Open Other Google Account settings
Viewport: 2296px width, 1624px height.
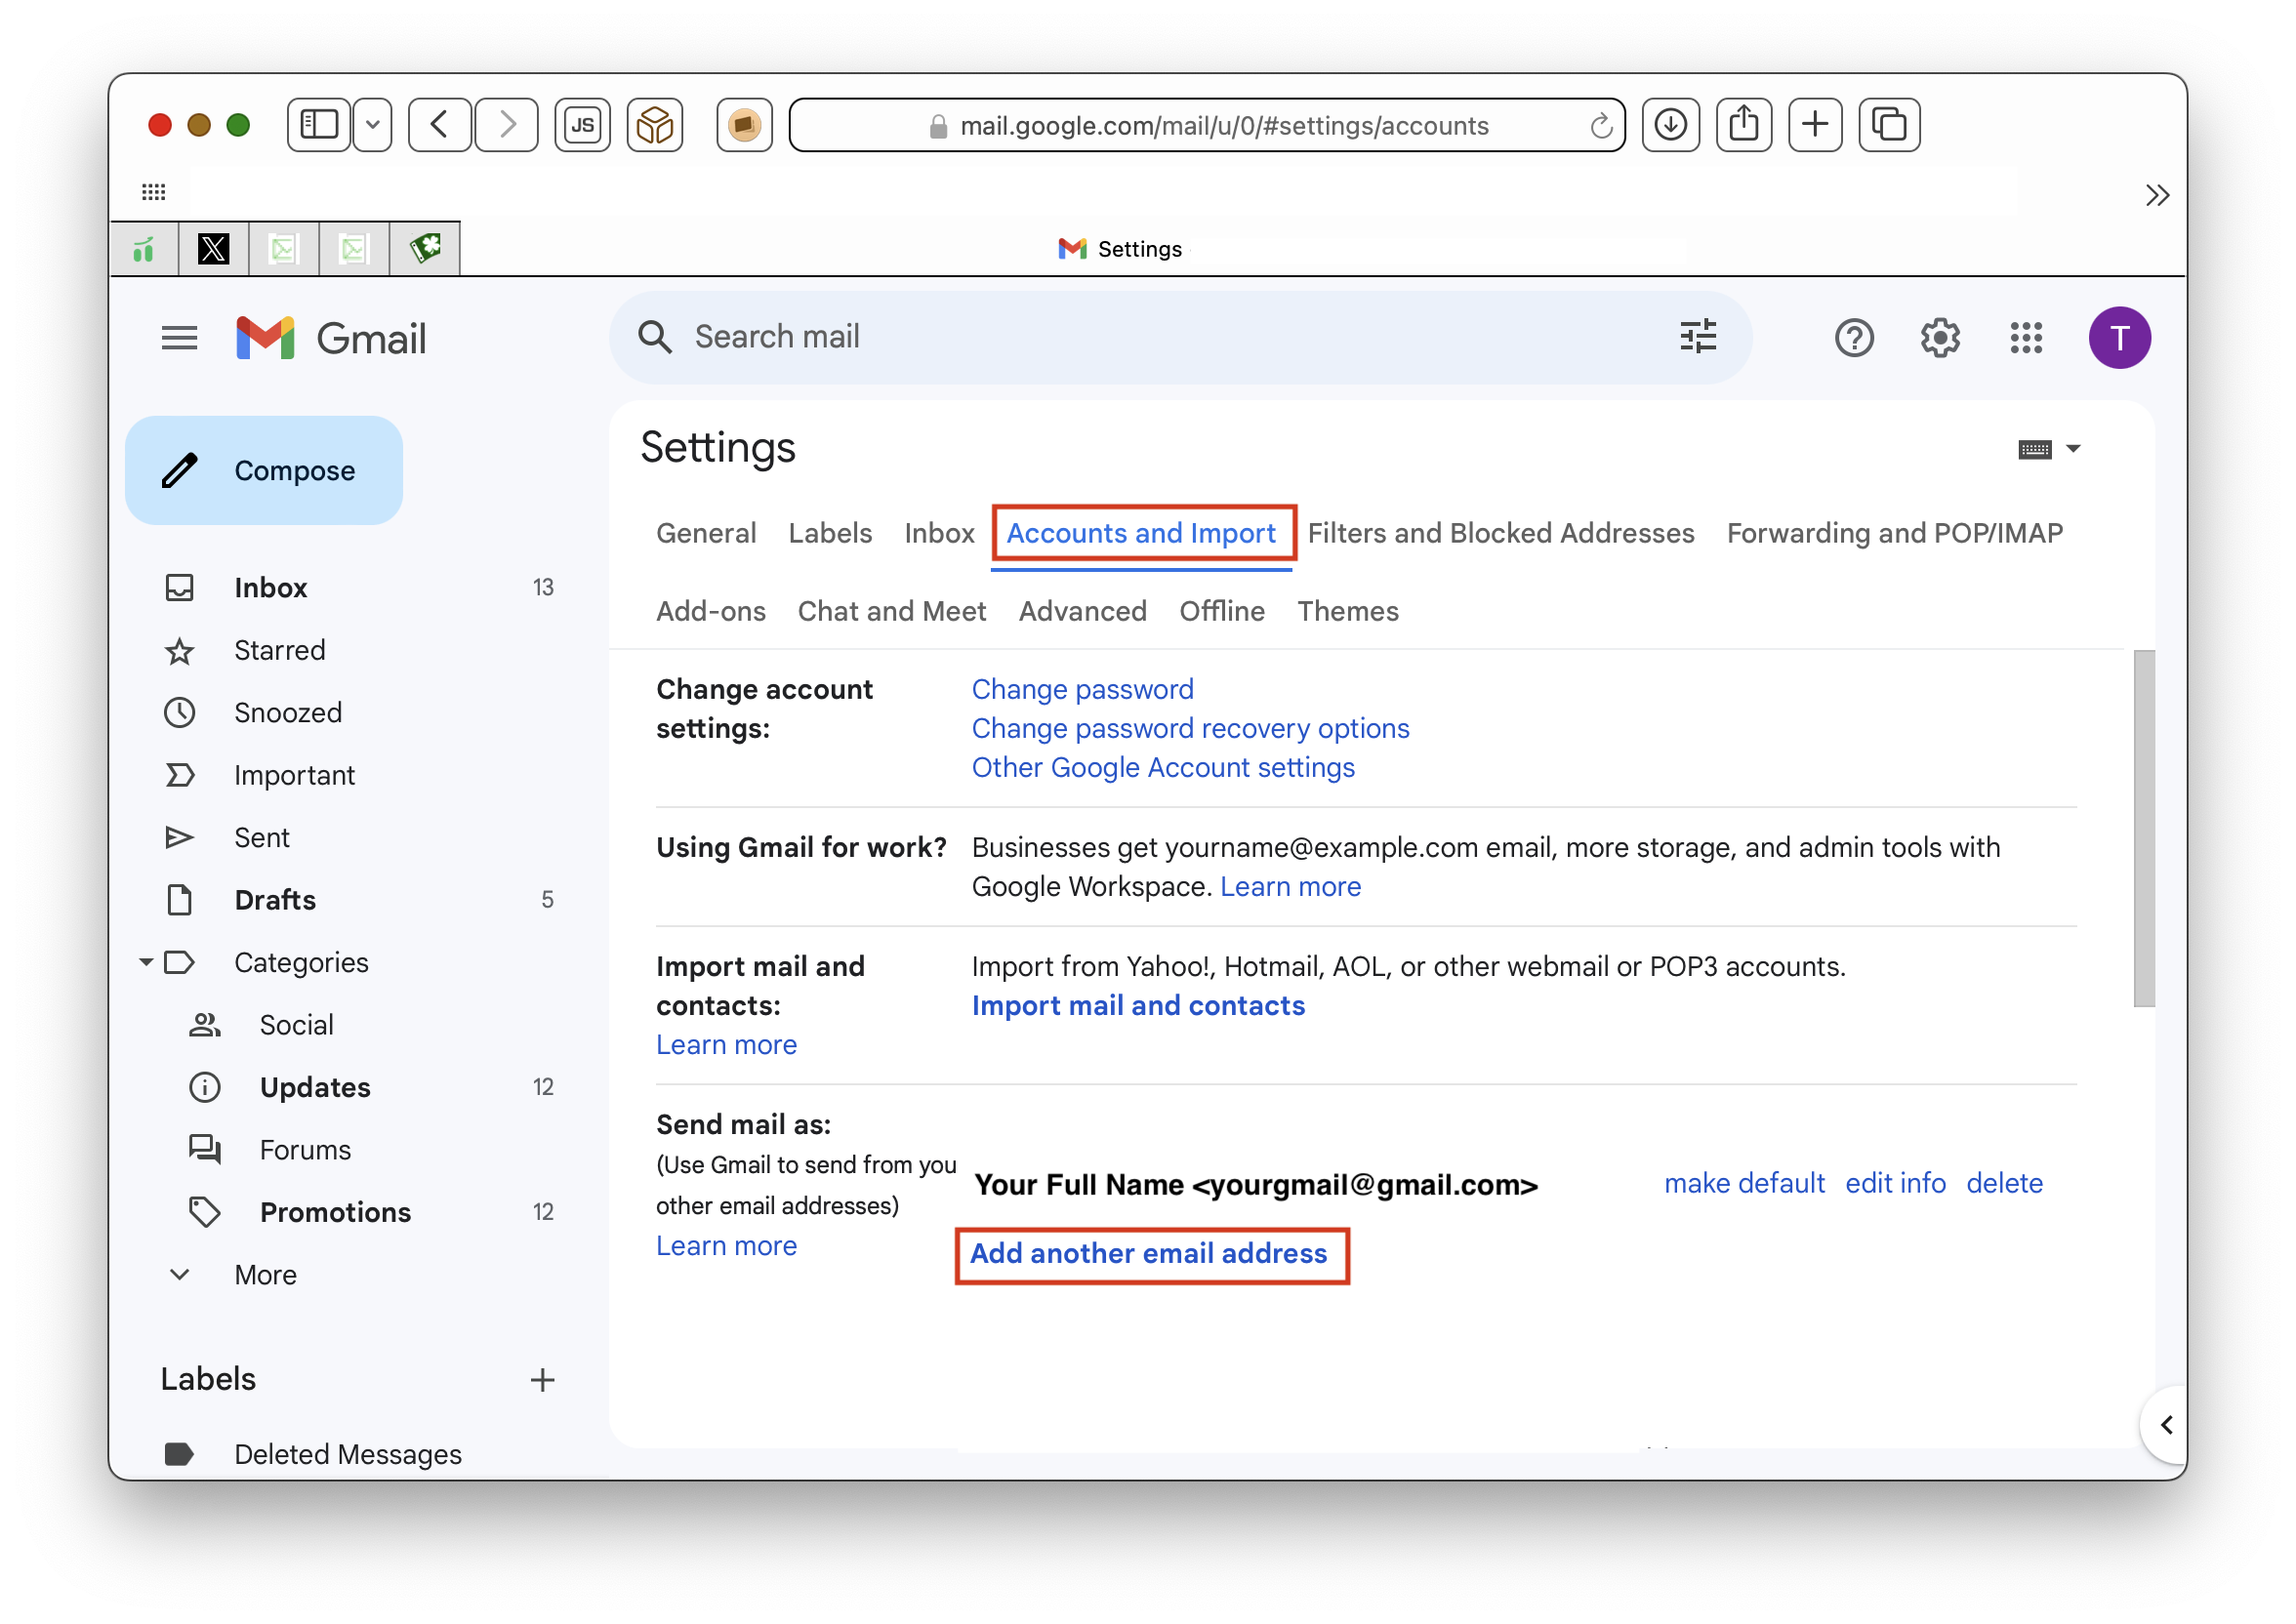point(1163,767)
